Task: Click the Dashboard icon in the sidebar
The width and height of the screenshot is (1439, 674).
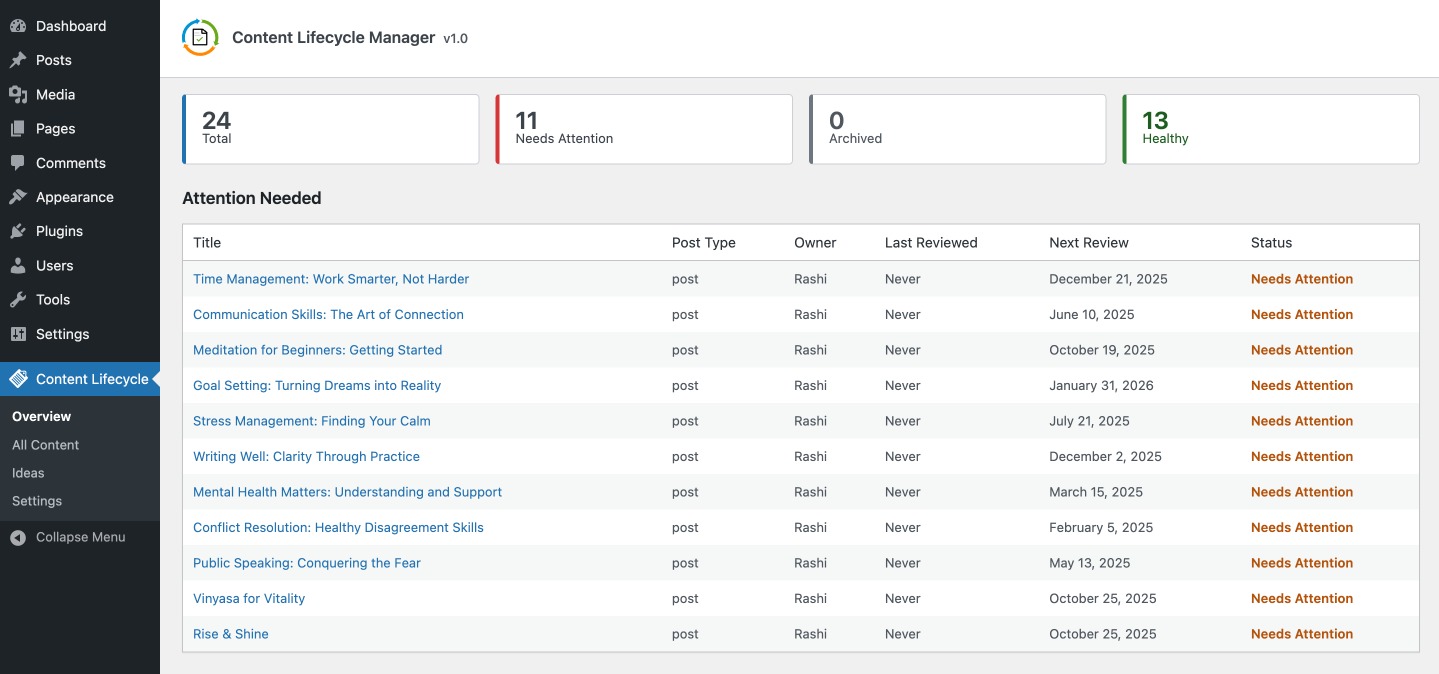Action: [x=19, y=25]
